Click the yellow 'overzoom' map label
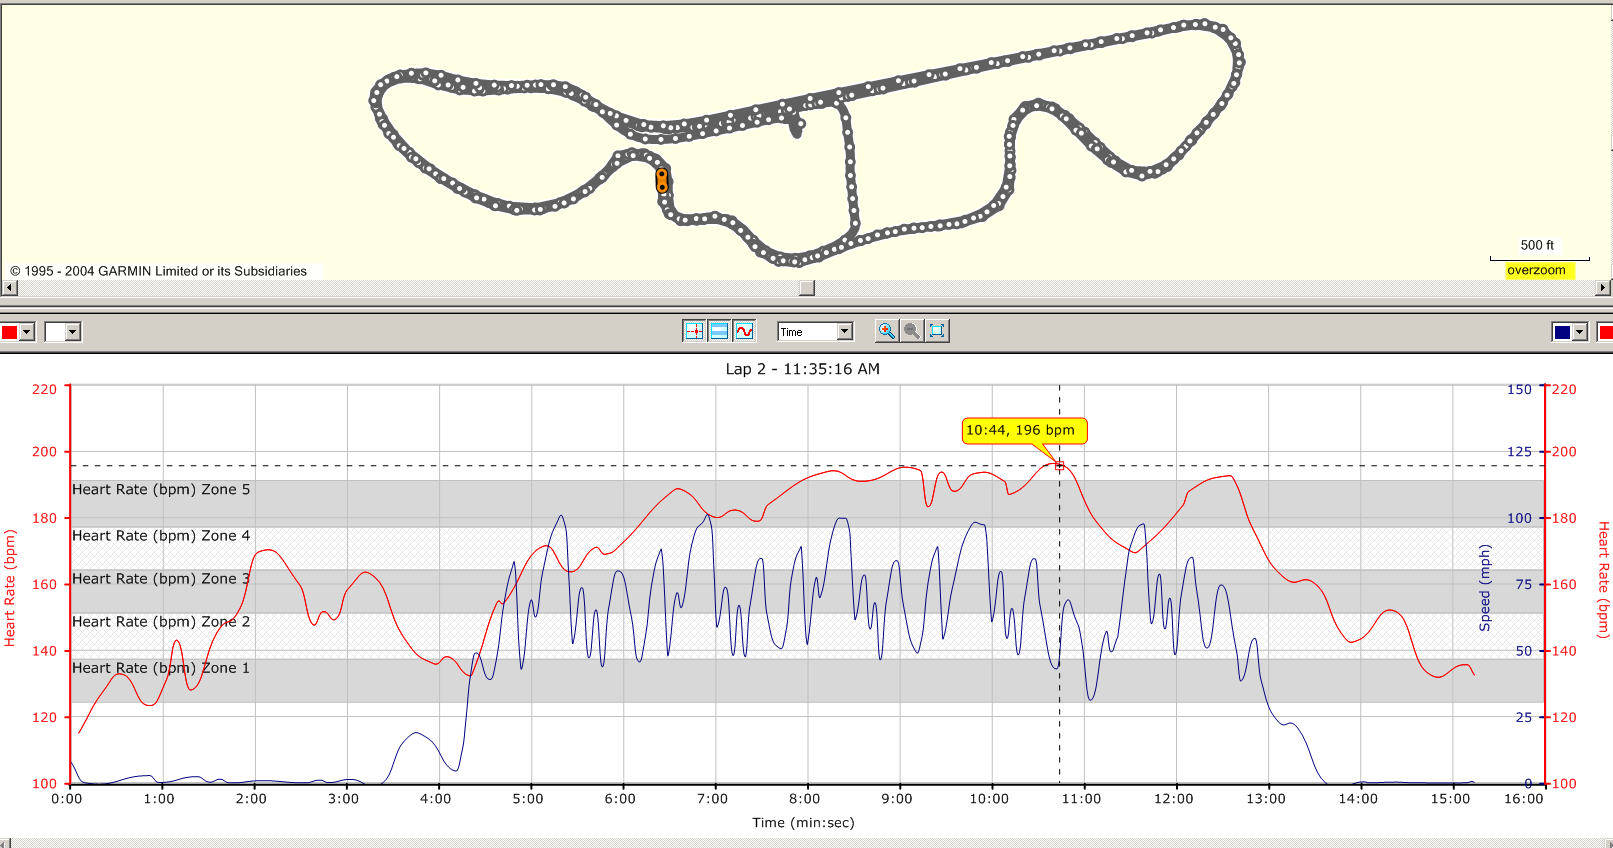This screenshot has width=1613, height=848. pyautogui.click(x=1537, y=270)
